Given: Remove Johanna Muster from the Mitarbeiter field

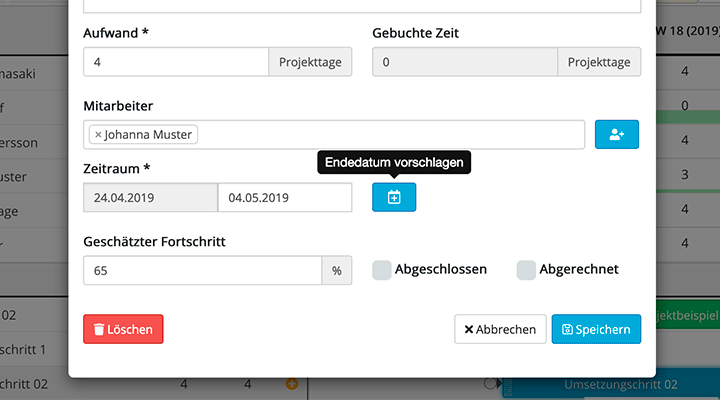Looking at the screenshot, I should tap(98, 135).
